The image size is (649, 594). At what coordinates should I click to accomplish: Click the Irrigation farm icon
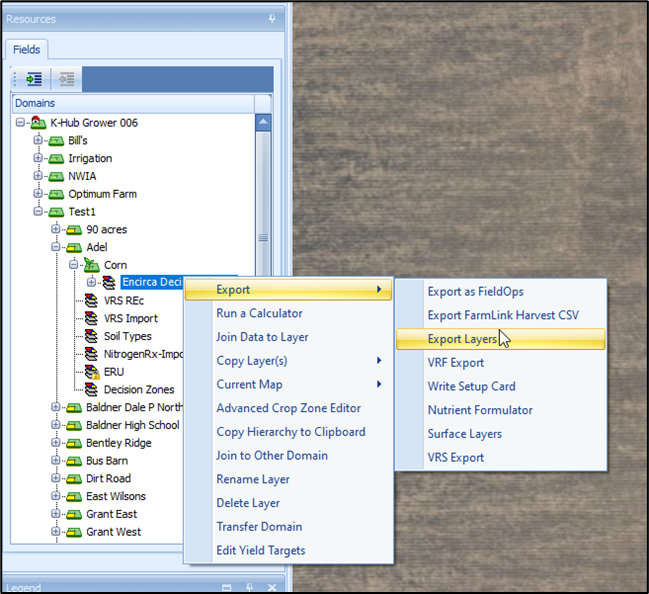[56, 159]
